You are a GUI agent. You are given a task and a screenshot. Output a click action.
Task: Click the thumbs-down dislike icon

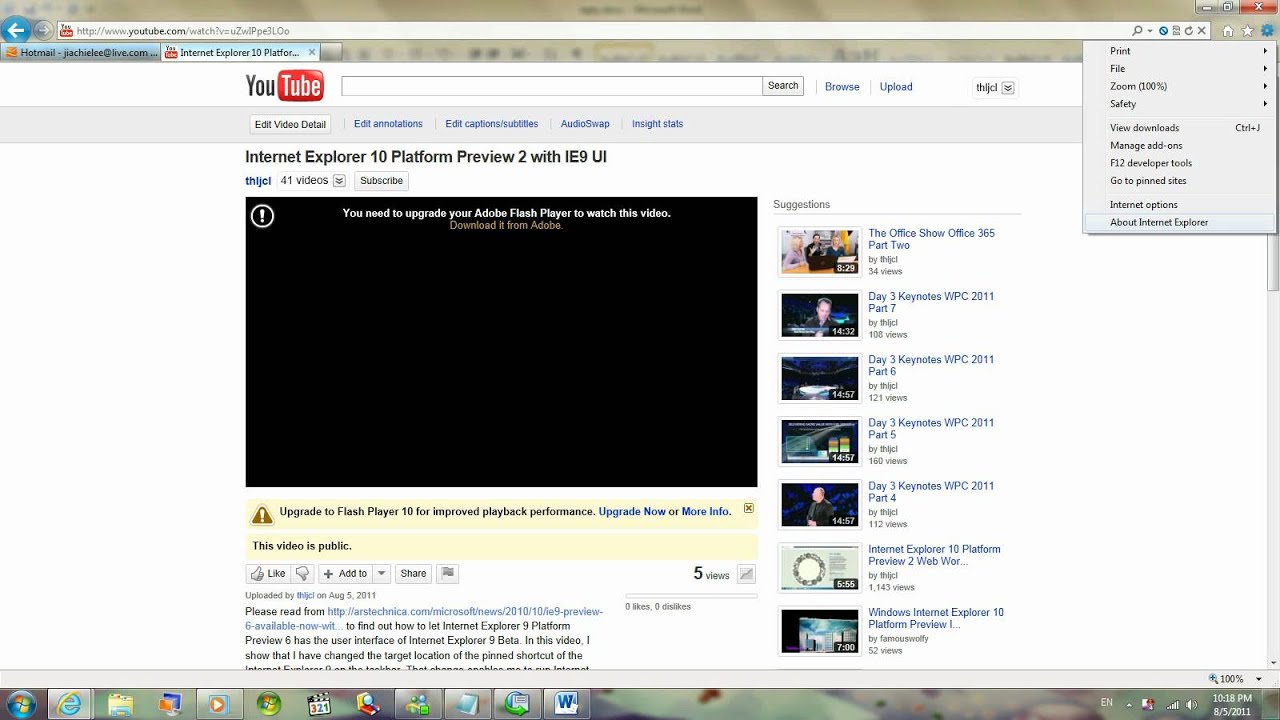click(x=302, y=574)
